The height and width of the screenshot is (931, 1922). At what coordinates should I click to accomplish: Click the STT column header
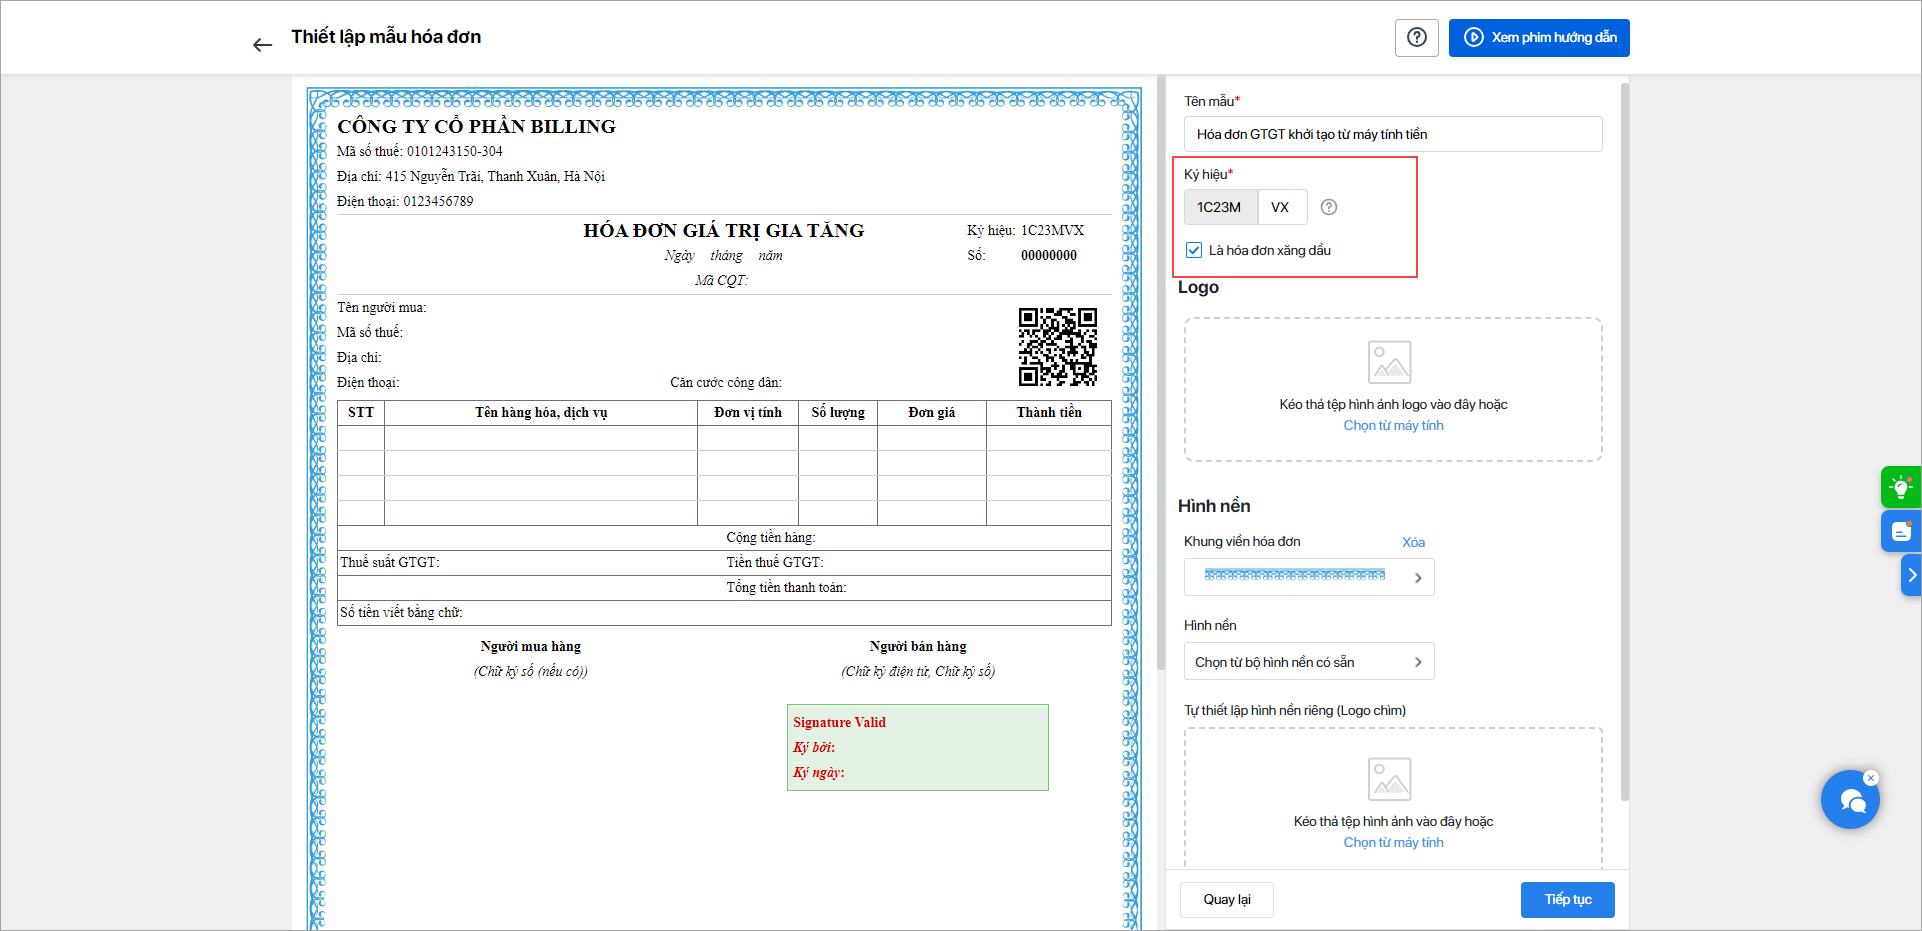click(x=361, y=413)
